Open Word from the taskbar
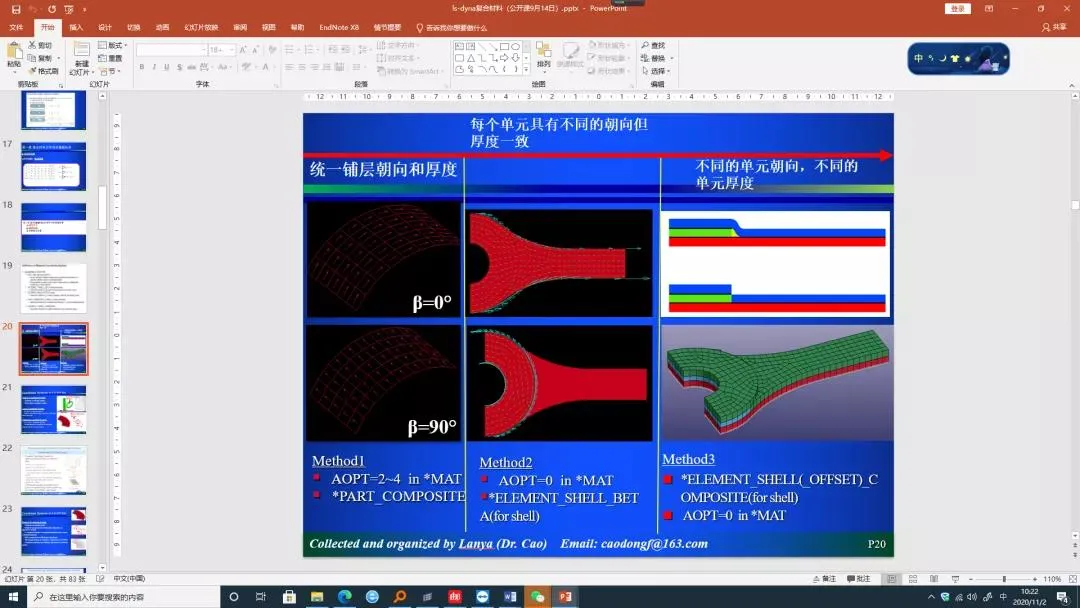1080x608 pixels. click(x=510, y=597)
